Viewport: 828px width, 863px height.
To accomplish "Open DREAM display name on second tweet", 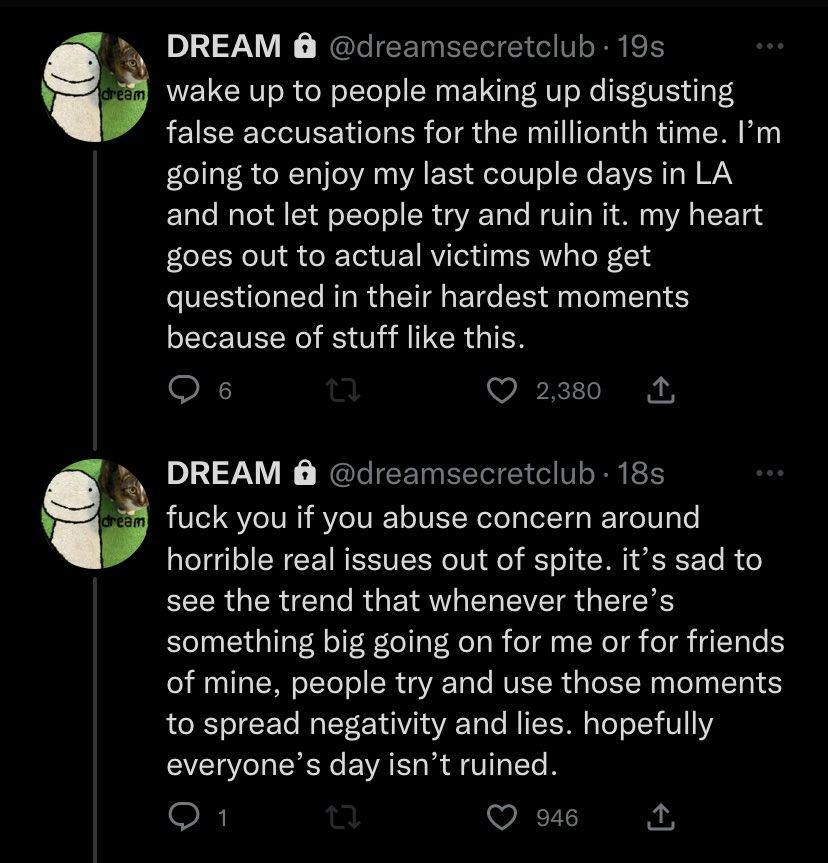I will (x=224, y=473).
